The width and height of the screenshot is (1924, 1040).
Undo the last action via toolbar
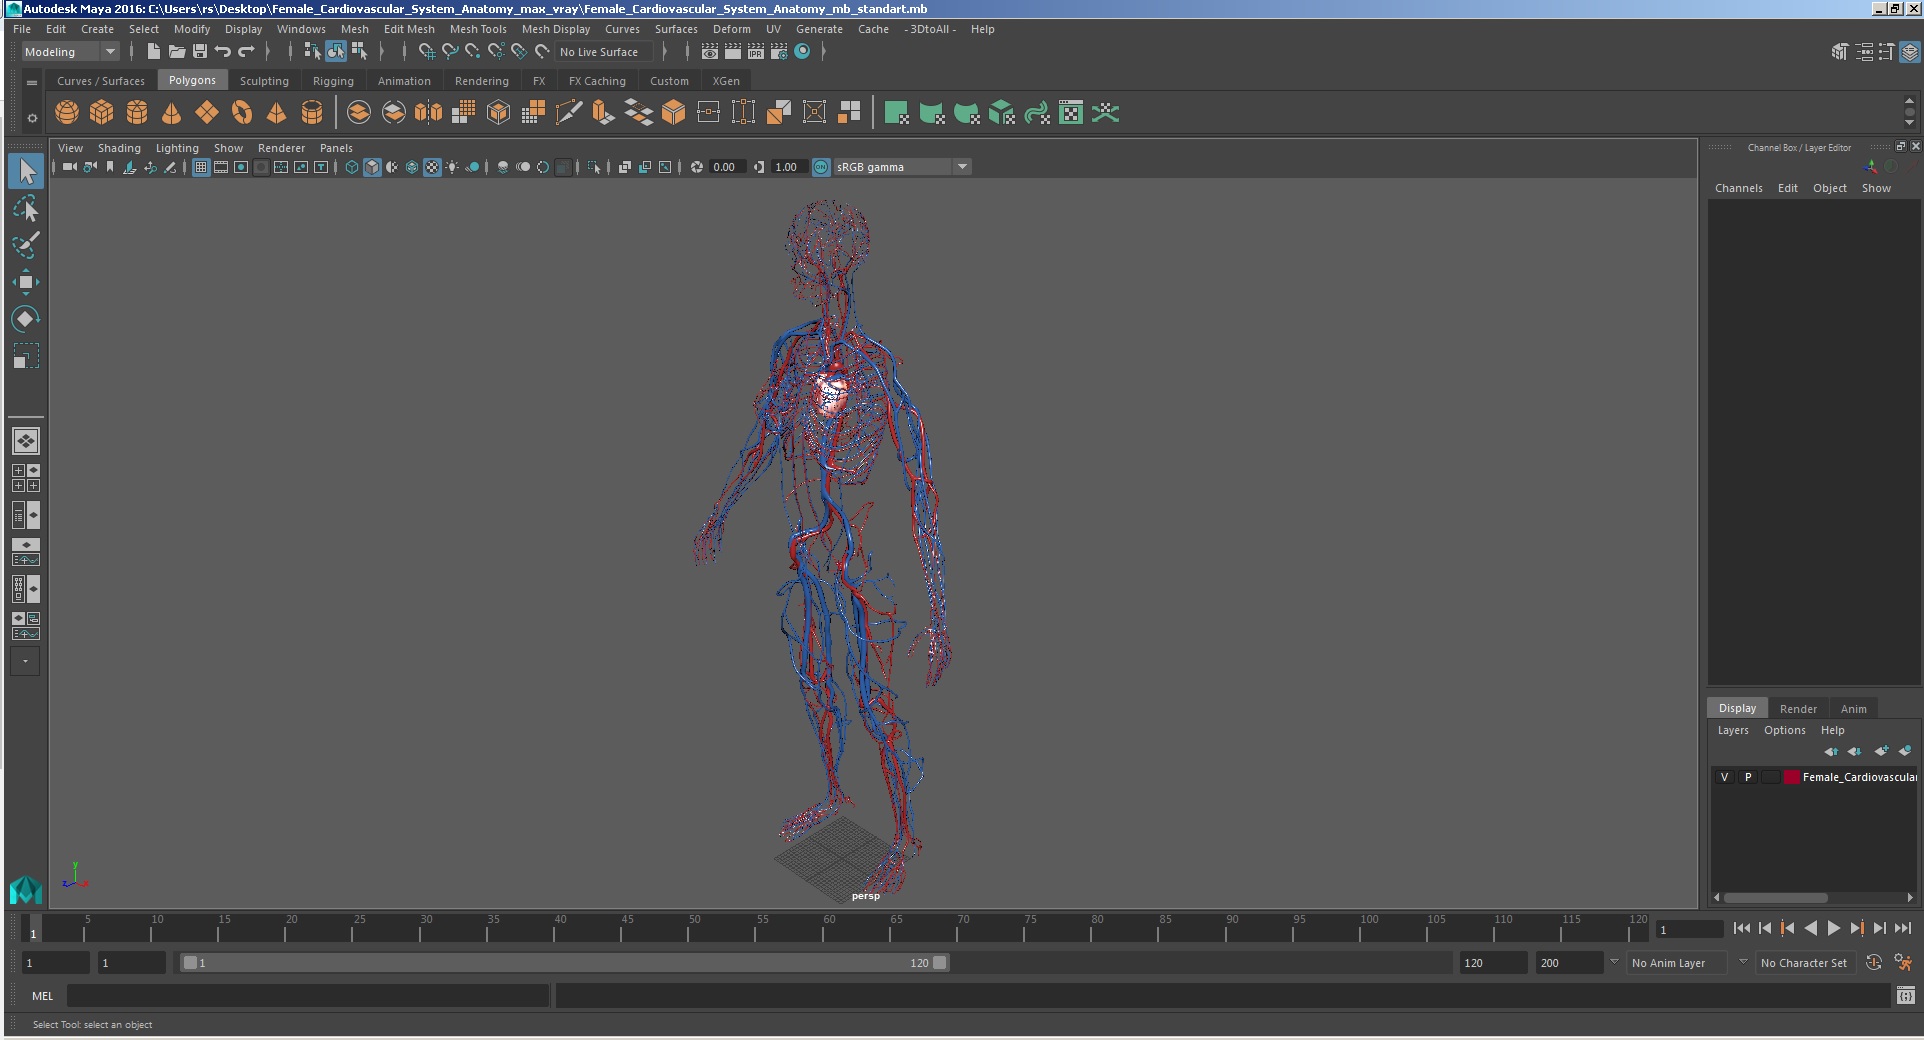click(223, 52)
